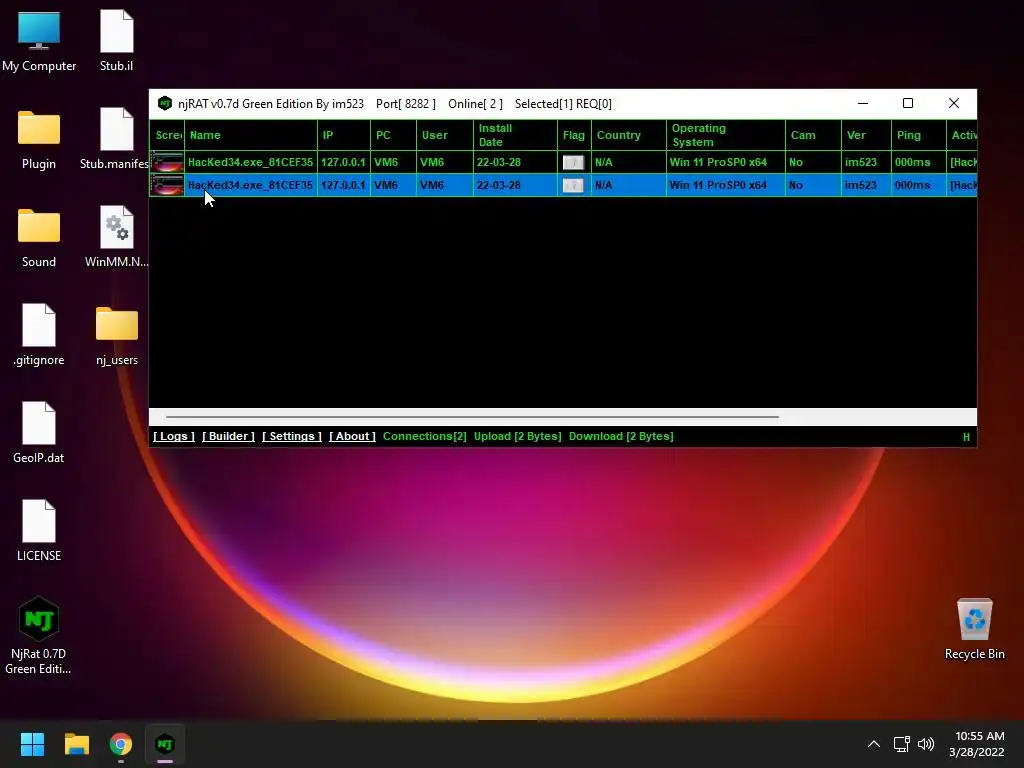Click the Cam column header
Screen dimensions: 1024x768
pyautogui.click(x=813, y=135)
